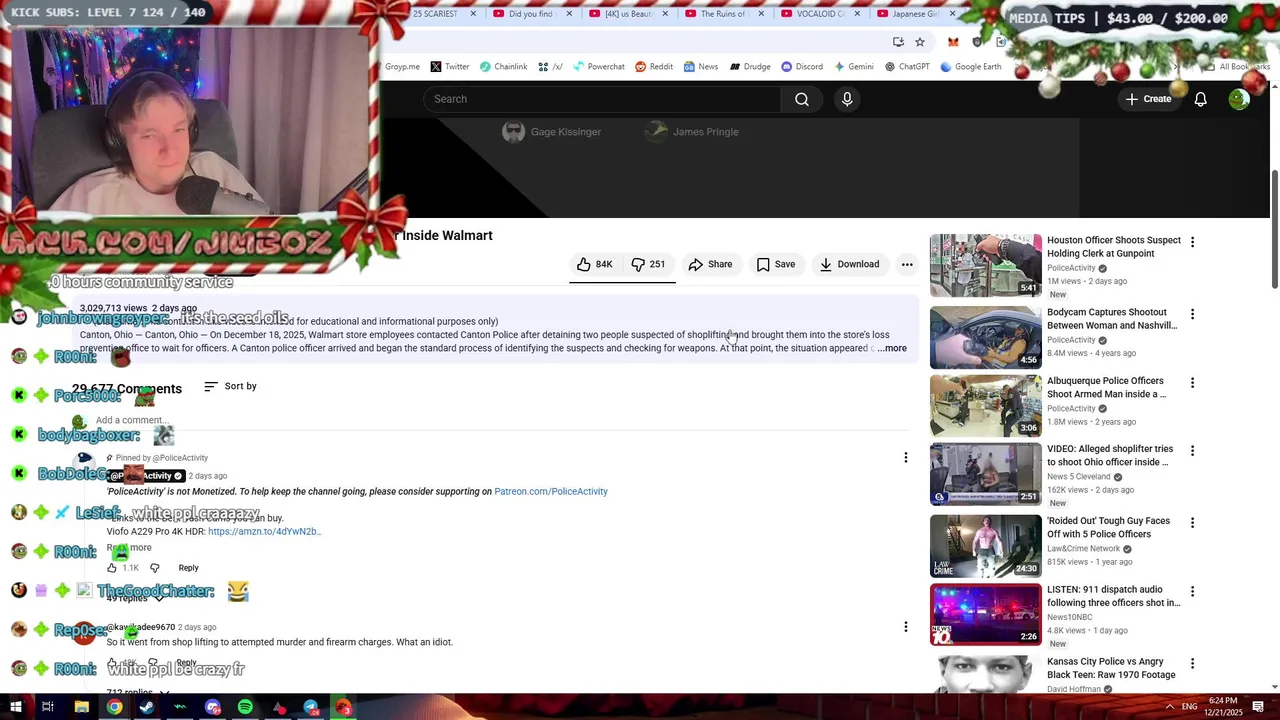Switch to 'The Ruins of' browser tab
1280x720 pixels.
(x=722, y=14)
